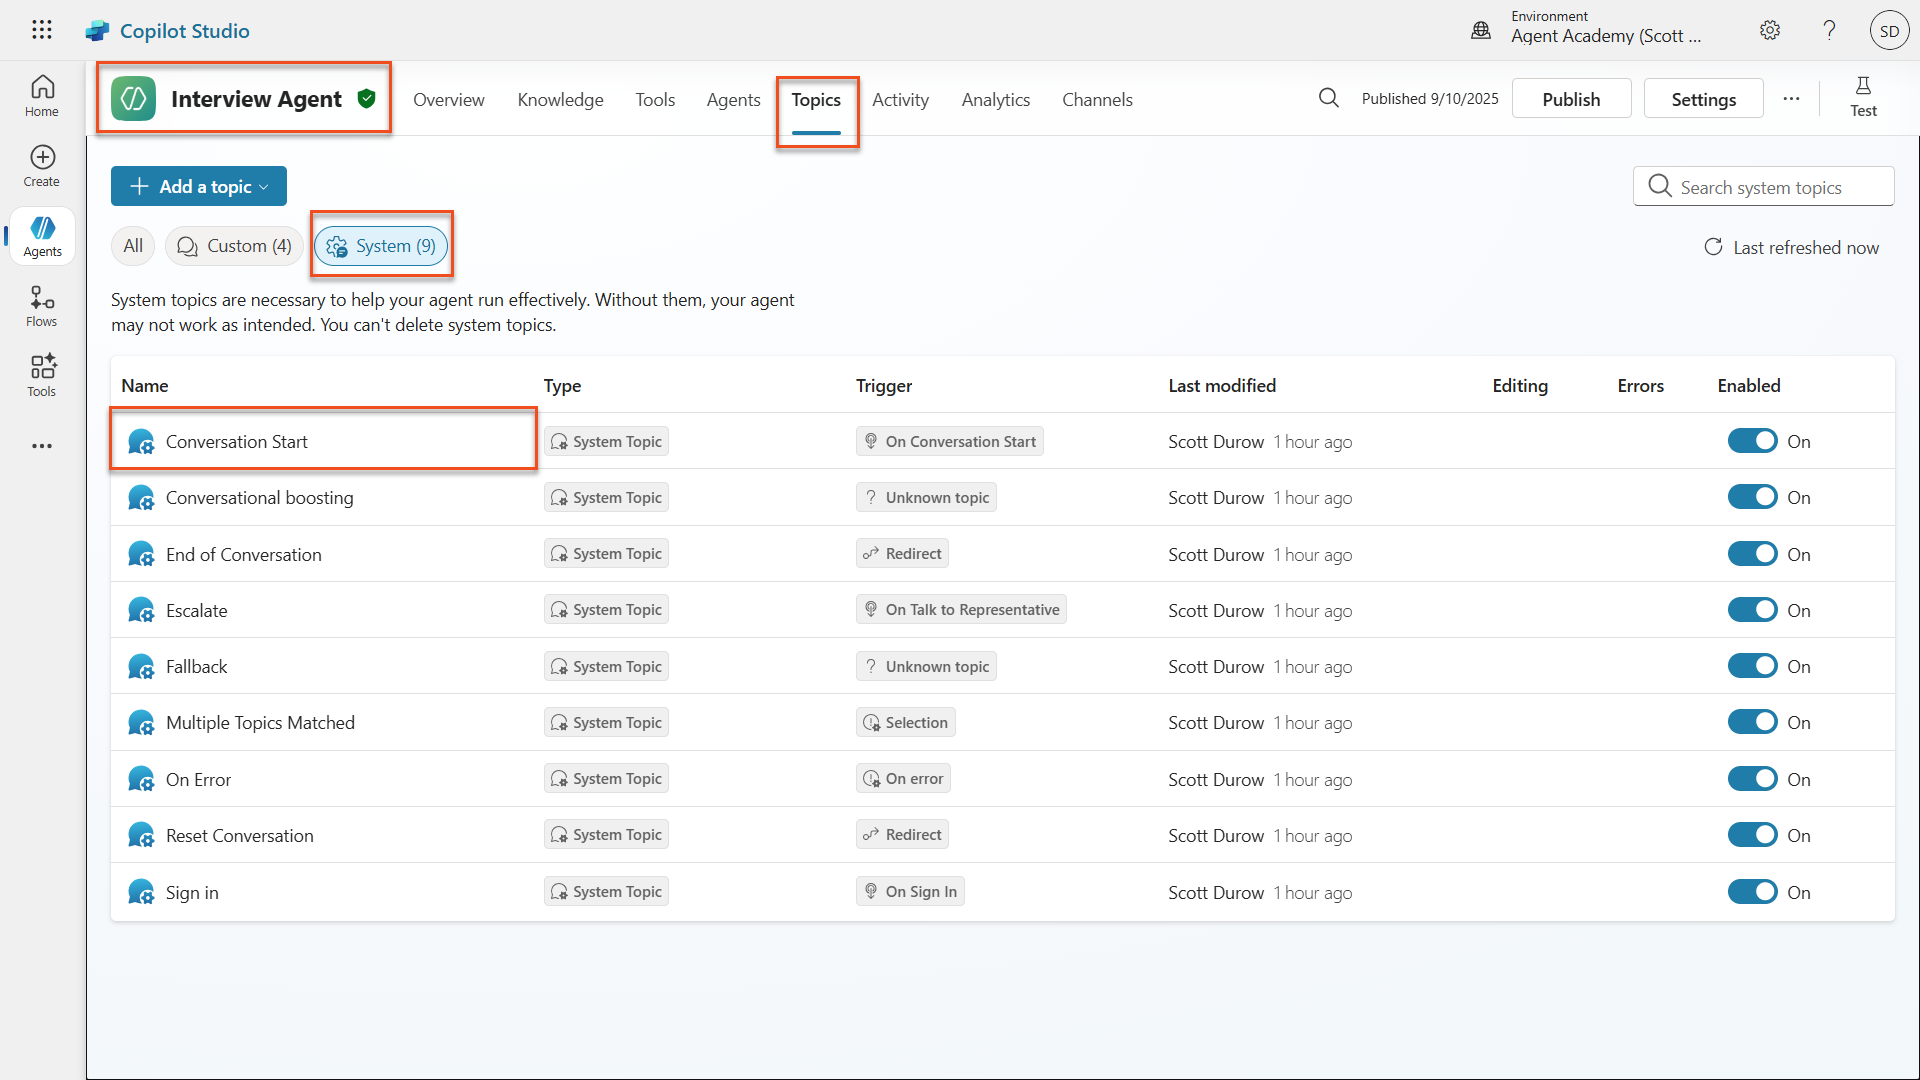Open the Test flask icon

coord(1862,97)
